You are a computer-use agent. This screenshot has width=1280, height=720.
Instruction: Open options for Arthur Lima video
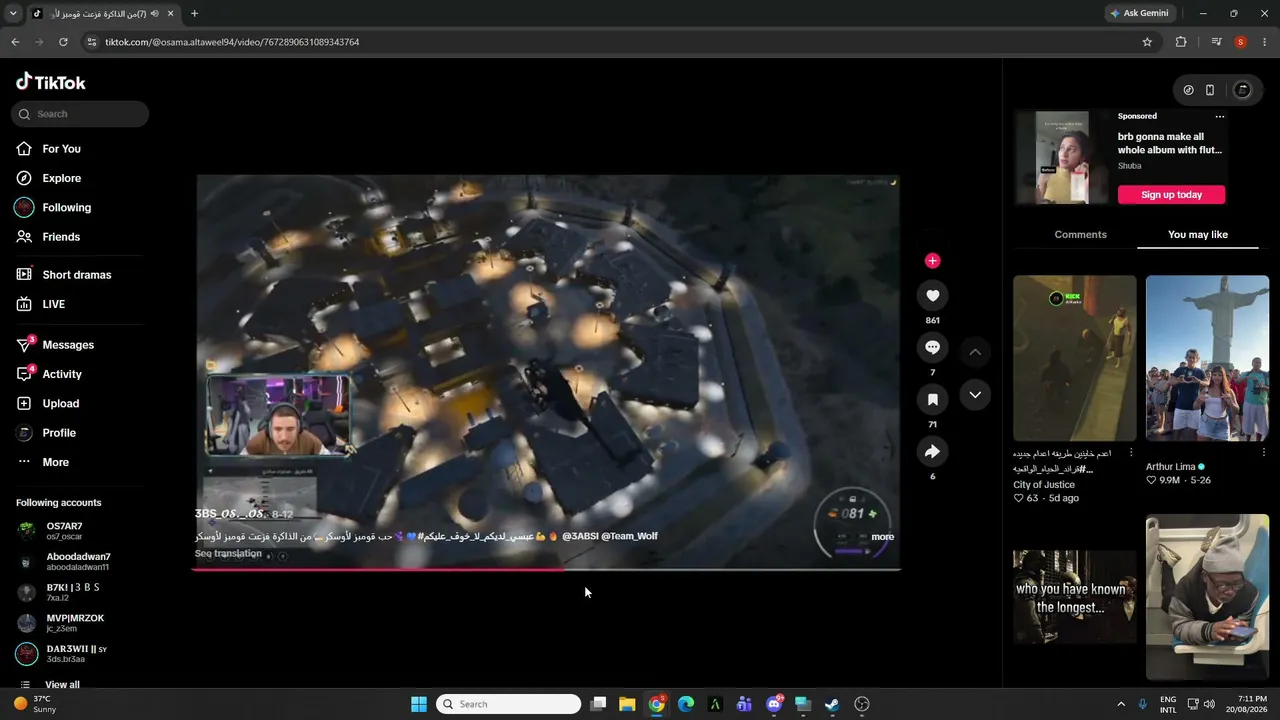(1263, 453)
